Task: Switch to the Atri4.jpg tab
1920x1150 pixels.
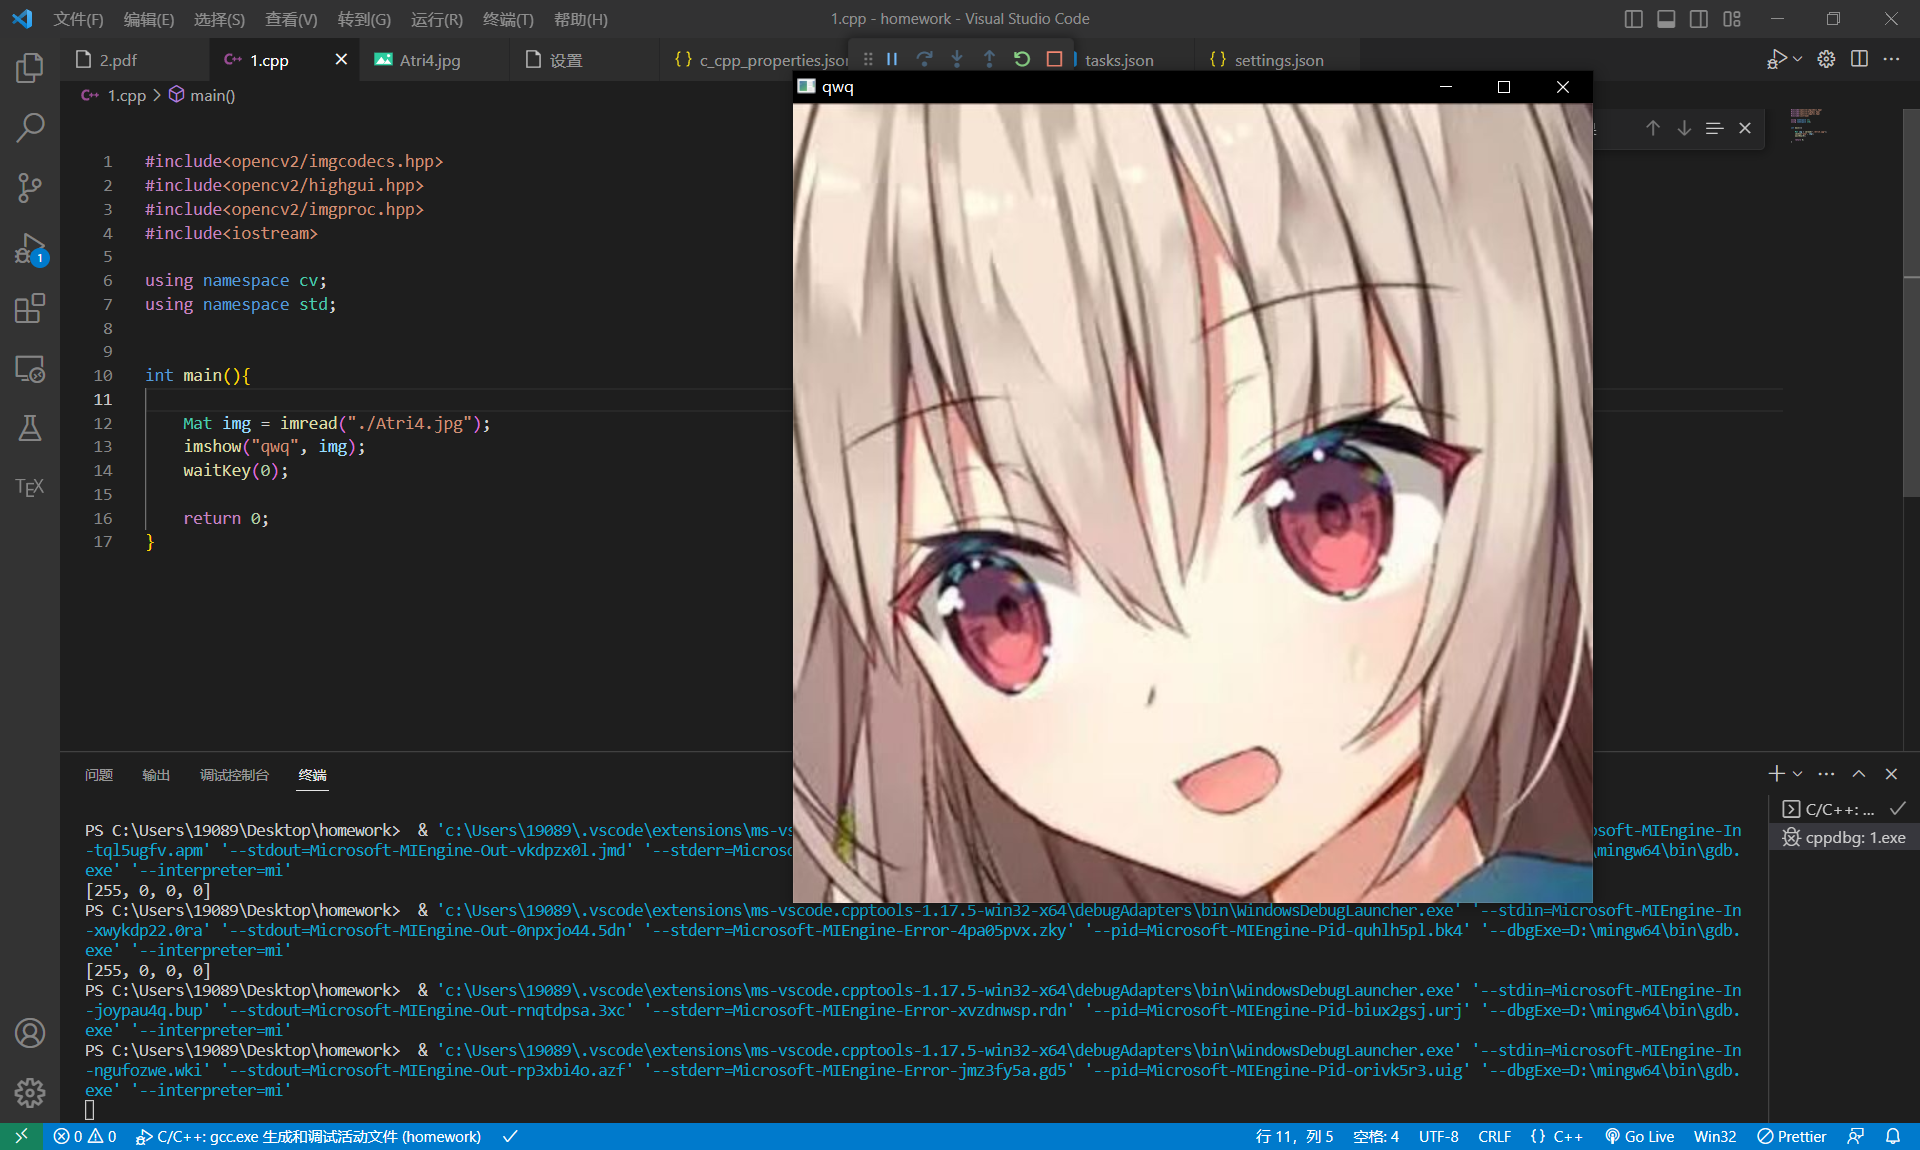Action: pyautogui.click(x=429, y=60)
